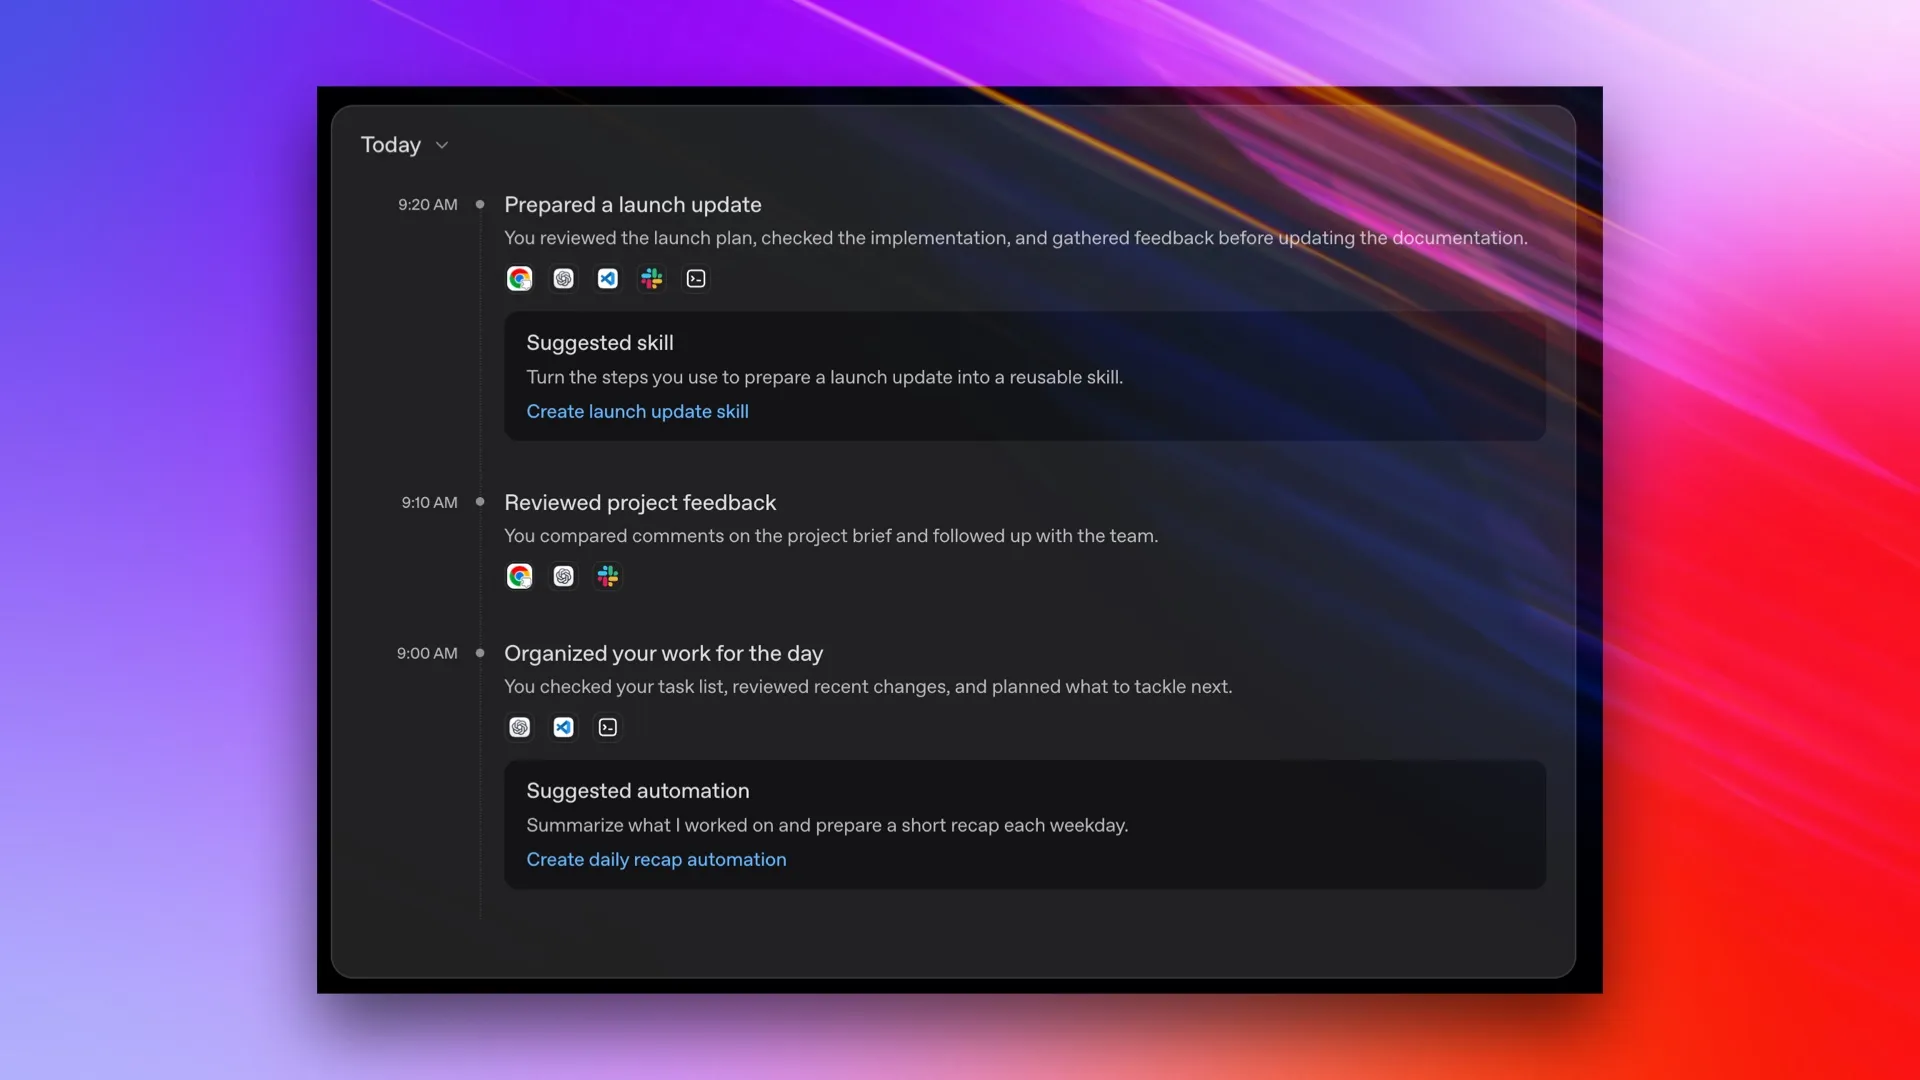Click the Suggested skill card heading
This screenshot has height=1080, width=1920.
coord(600,343)
